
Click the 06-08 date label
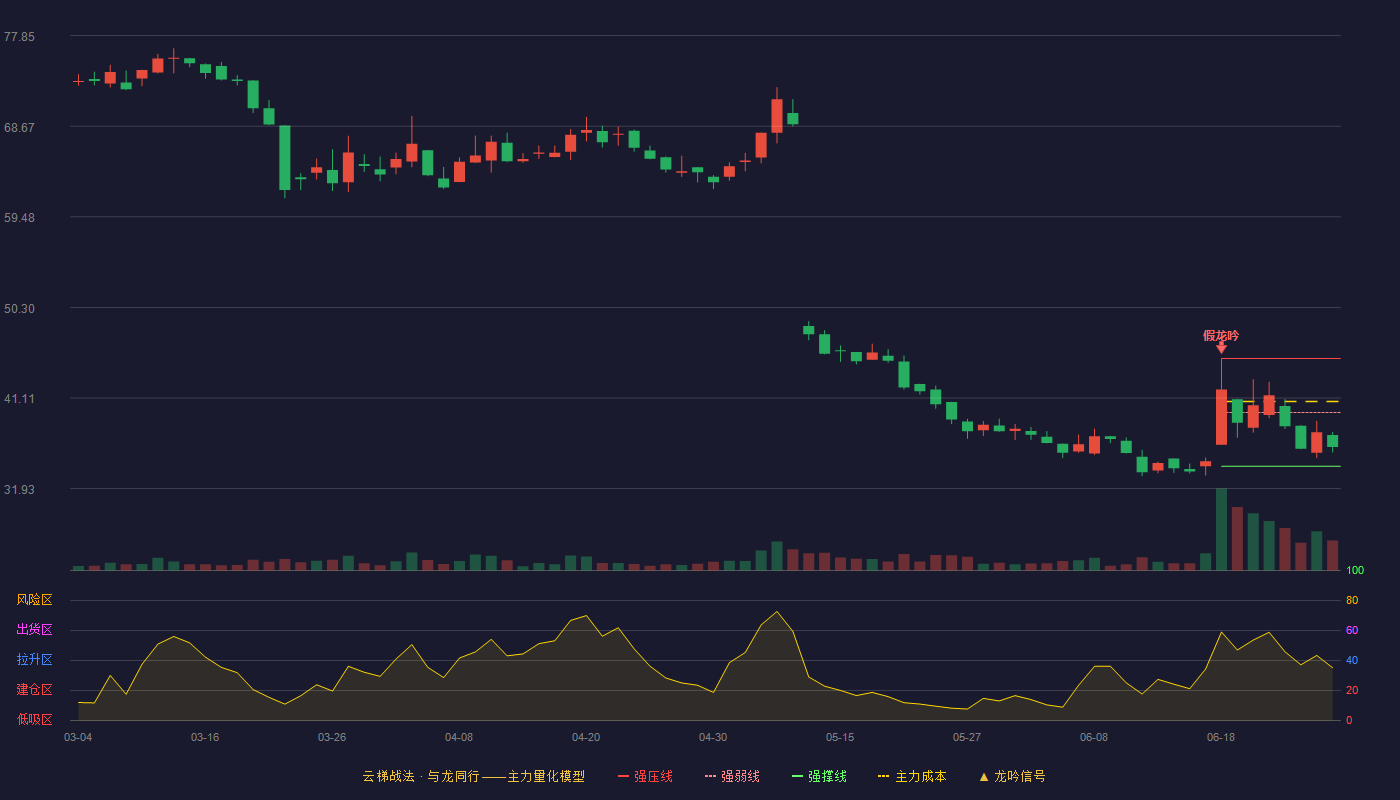1094,737
